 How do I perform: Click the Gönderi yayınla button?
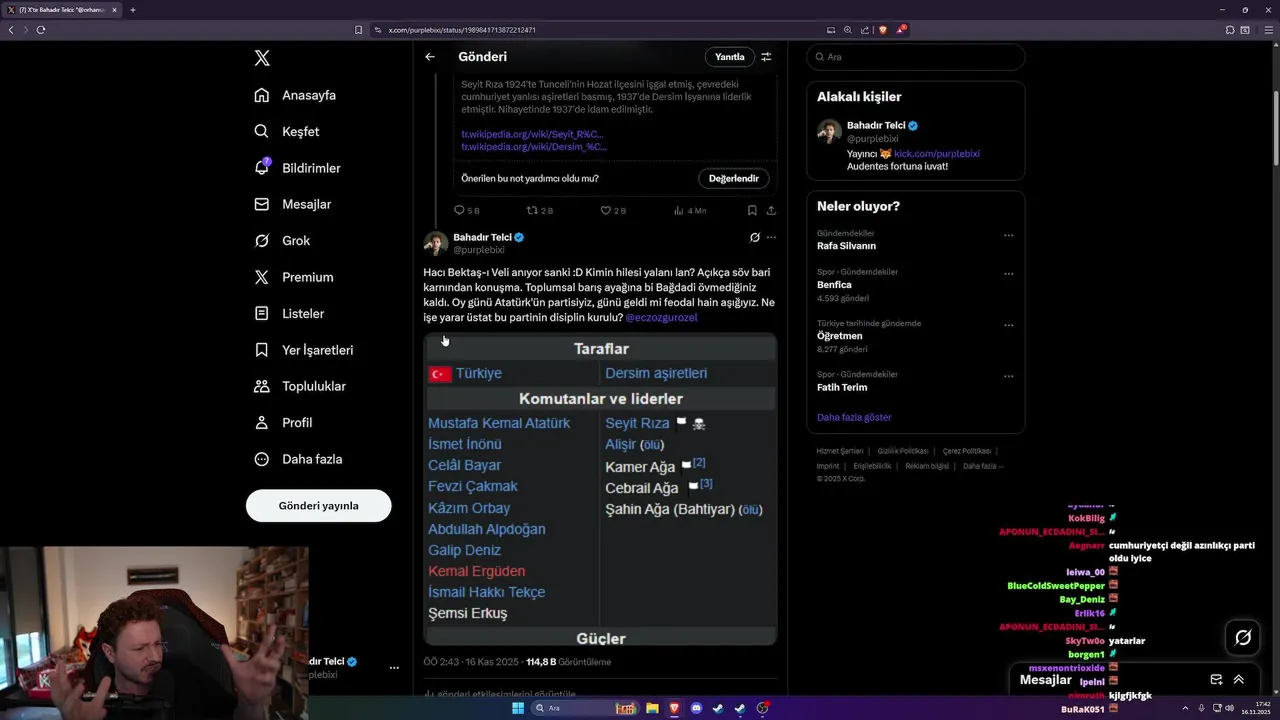click(318, 506)
